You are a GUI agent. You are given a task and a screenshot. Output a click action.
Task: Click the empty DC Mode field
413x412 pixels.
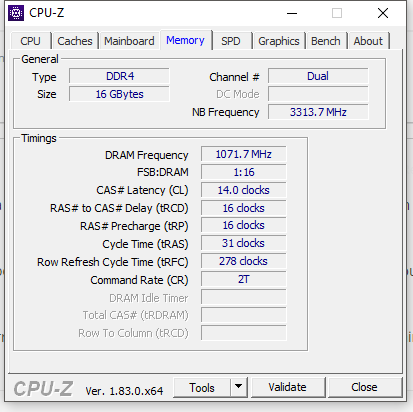coord(318,94)
